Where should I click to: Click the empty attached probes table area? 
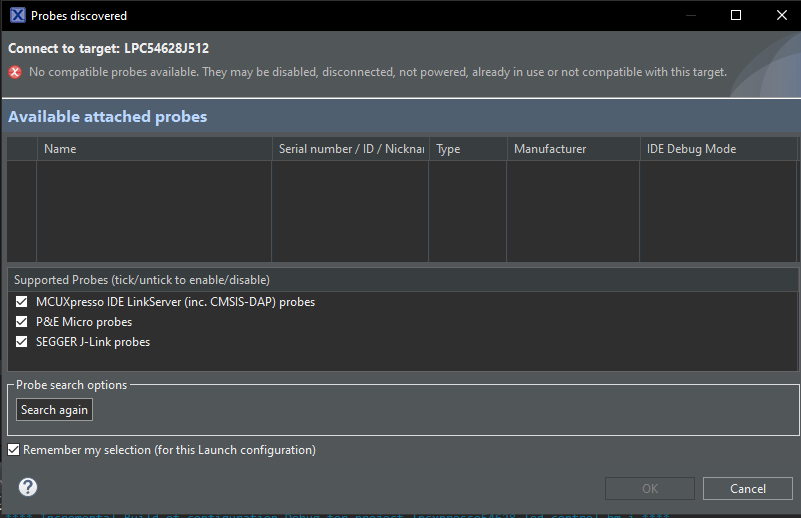[x=400, y=211]
